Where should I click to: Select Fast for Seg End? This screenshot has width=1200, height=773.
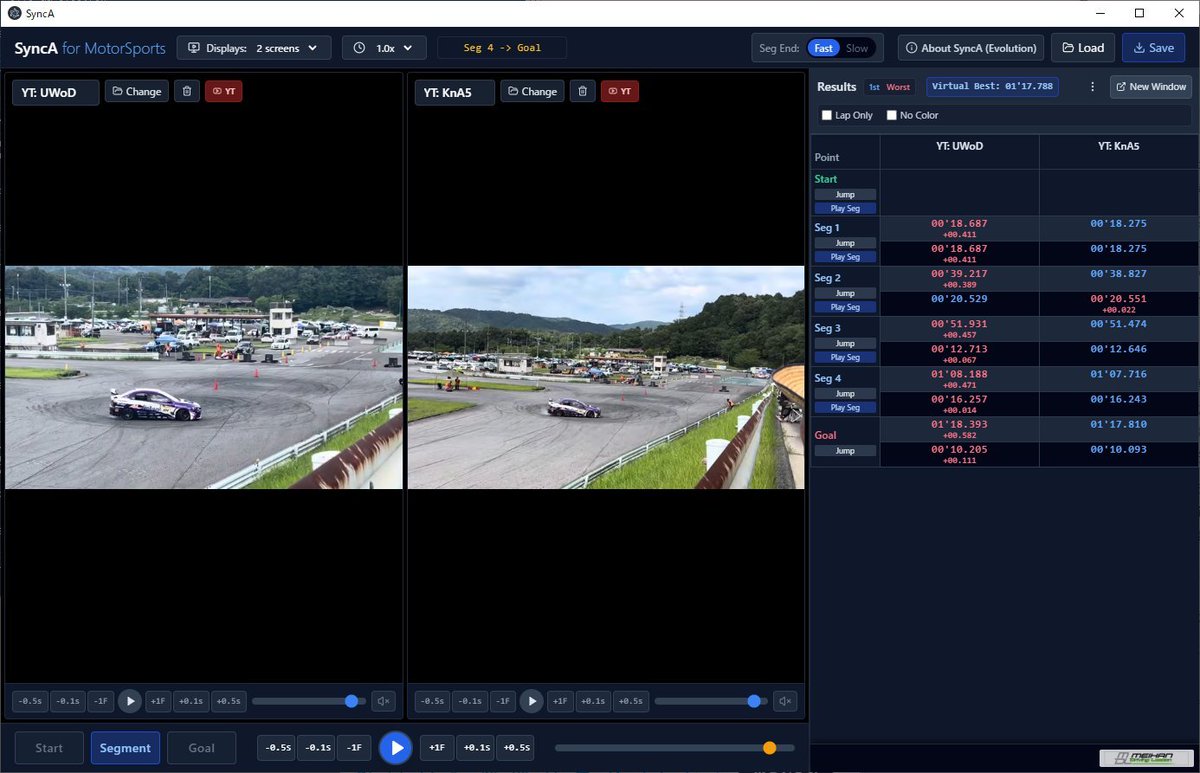[x=824, y=48]
